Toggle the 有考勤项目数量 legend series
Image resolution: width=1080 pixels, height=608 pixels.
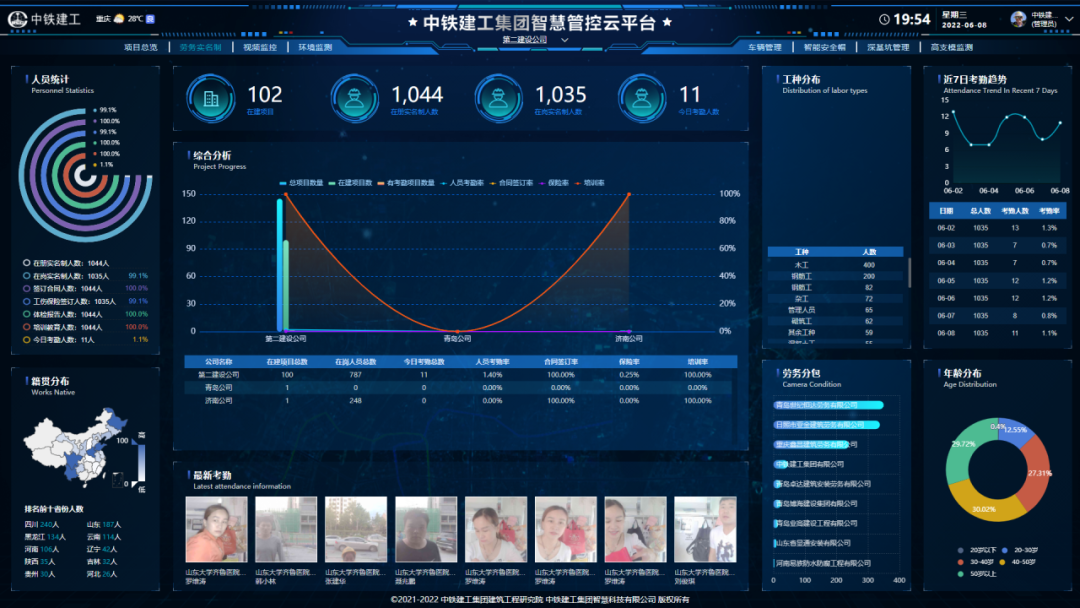tap(406, 183)
